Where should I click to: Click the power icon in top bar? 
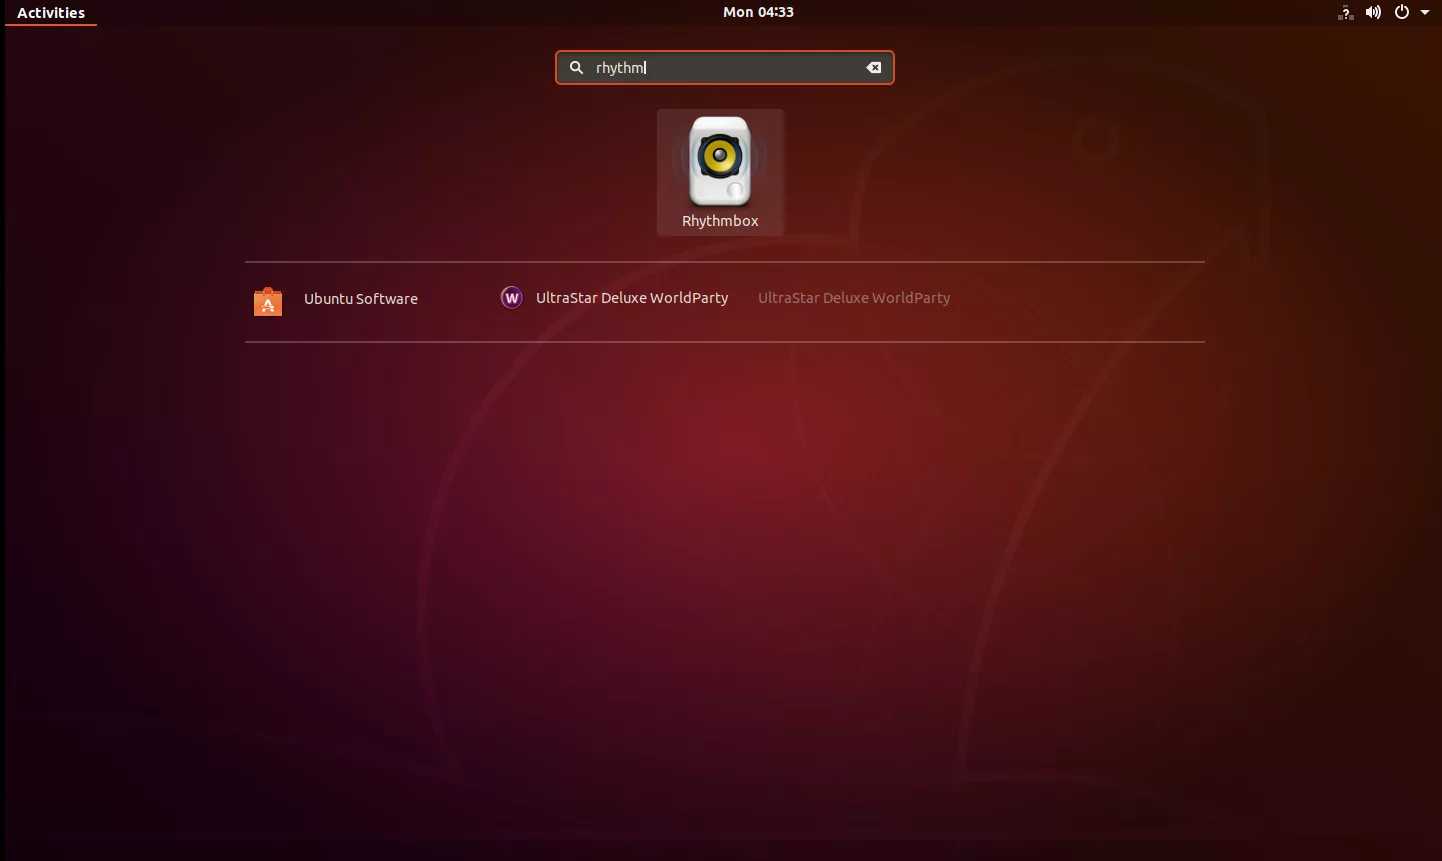click(1402, 12)
